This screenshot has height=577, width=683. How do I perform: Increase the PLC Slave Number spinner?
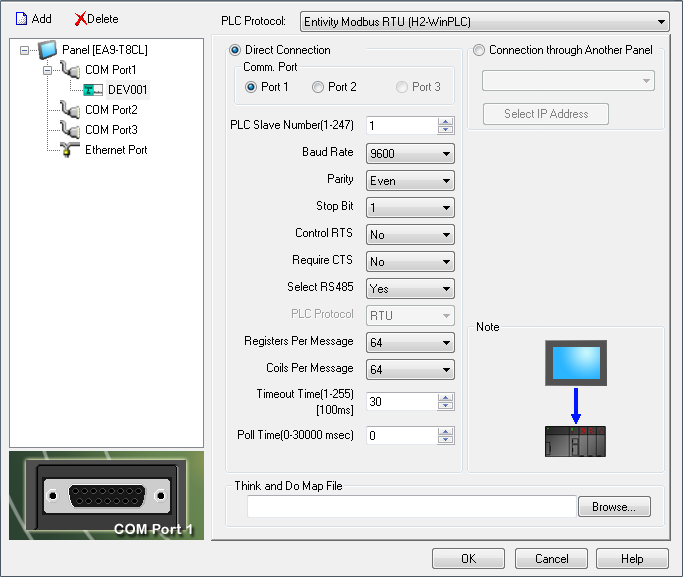(446, 121)
